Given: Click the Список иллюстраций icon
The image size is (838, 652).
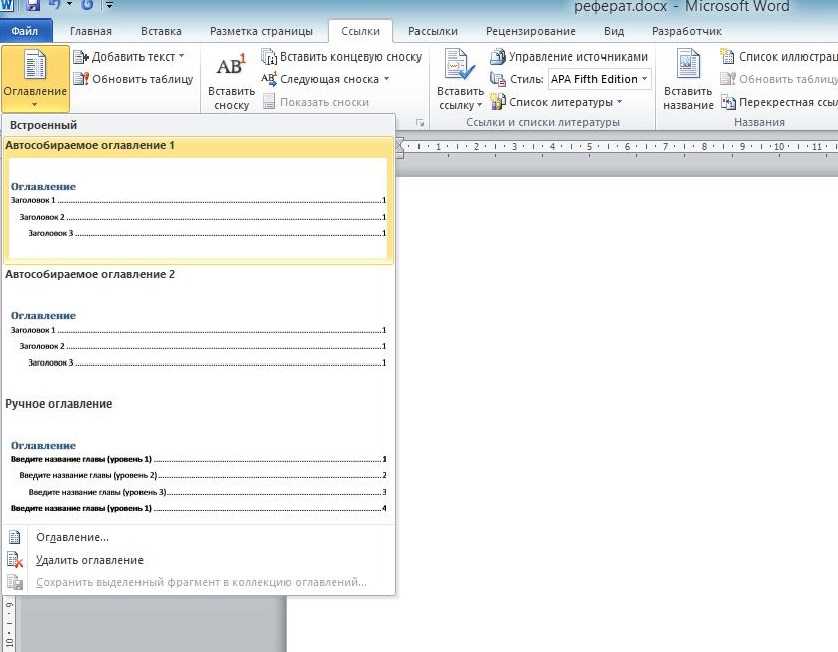Looking at the screenshot, I should 728,57.
